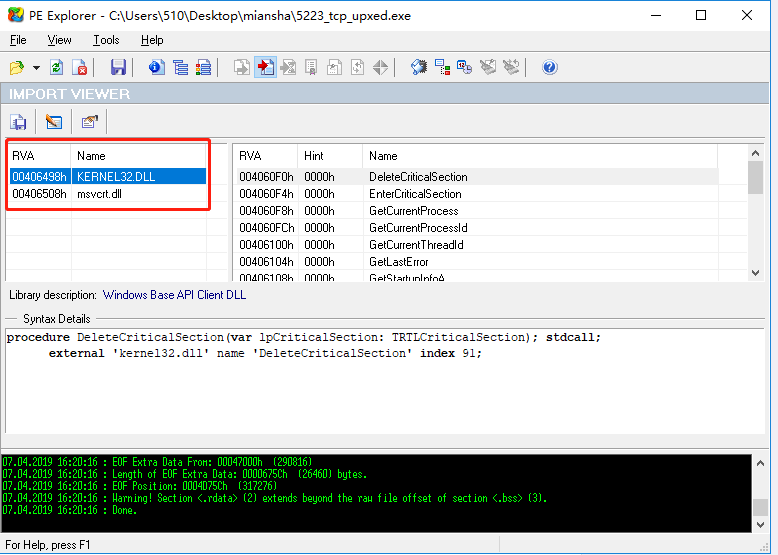
Task: Click the 'Warning! Section <.rdata>' log line
Action: [274, 498]
